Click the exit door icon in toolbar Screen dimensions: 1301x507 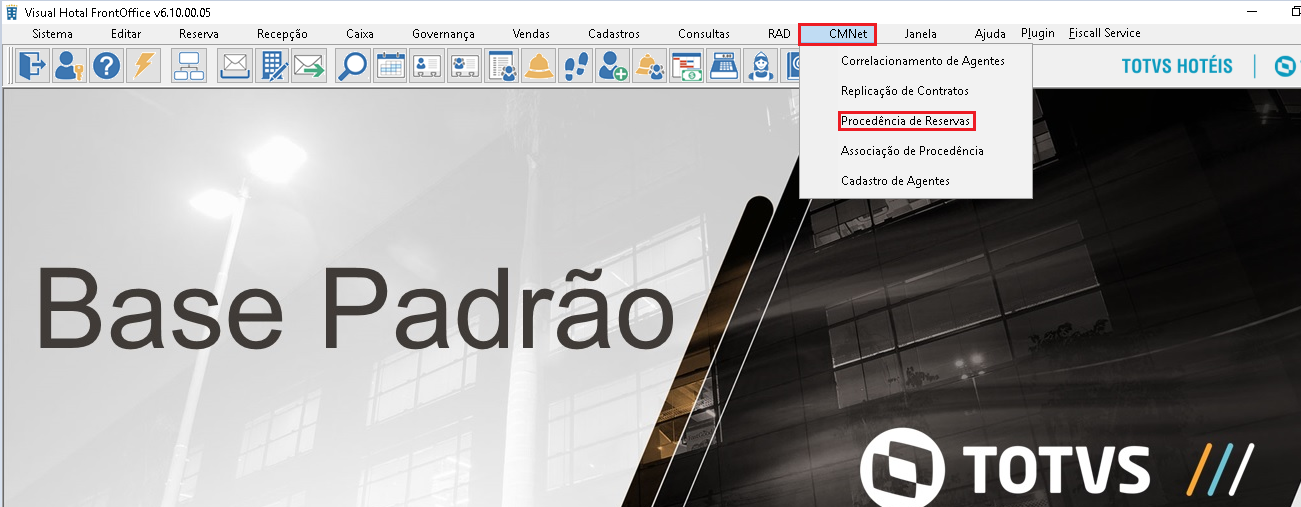(33, 67)
